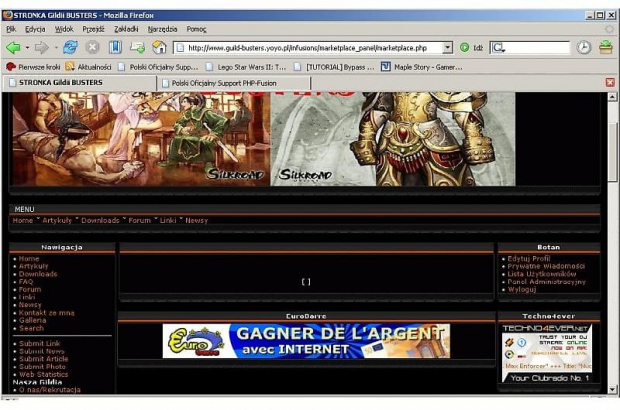Click the page scrollbar down arrow
This screenshot has width=620, height=410.
click(x=612, y=389)
